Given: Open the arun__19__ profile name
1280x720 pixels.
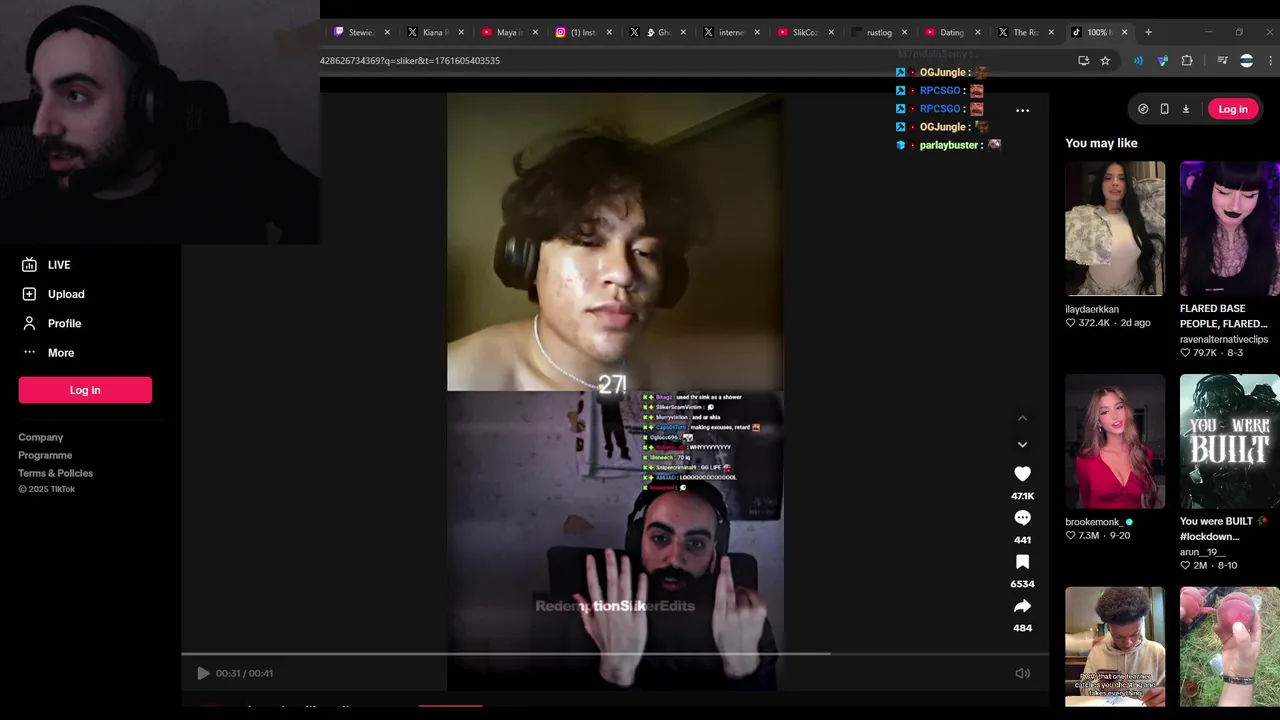Looking at the screenshot, I should coord(1203,552).
